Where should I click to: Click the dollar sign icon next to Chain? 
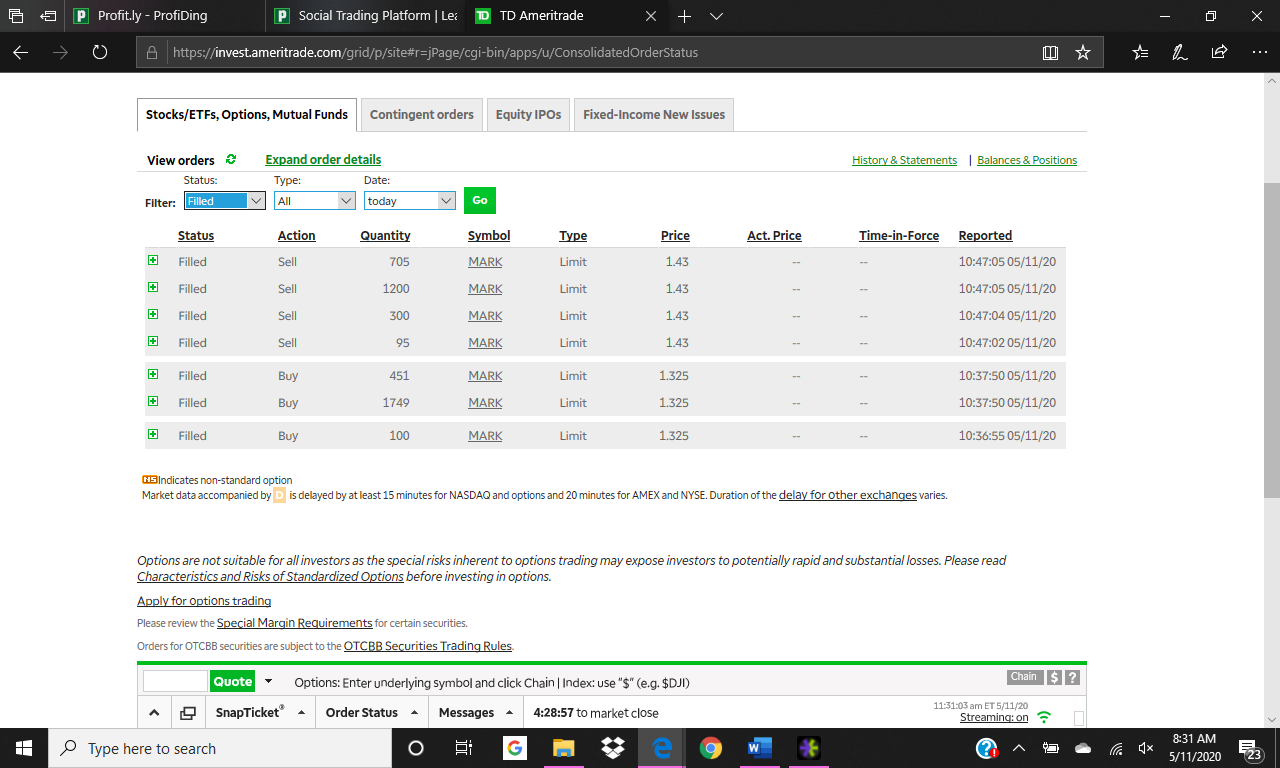pyautogui.click(x=1054, y=678)
